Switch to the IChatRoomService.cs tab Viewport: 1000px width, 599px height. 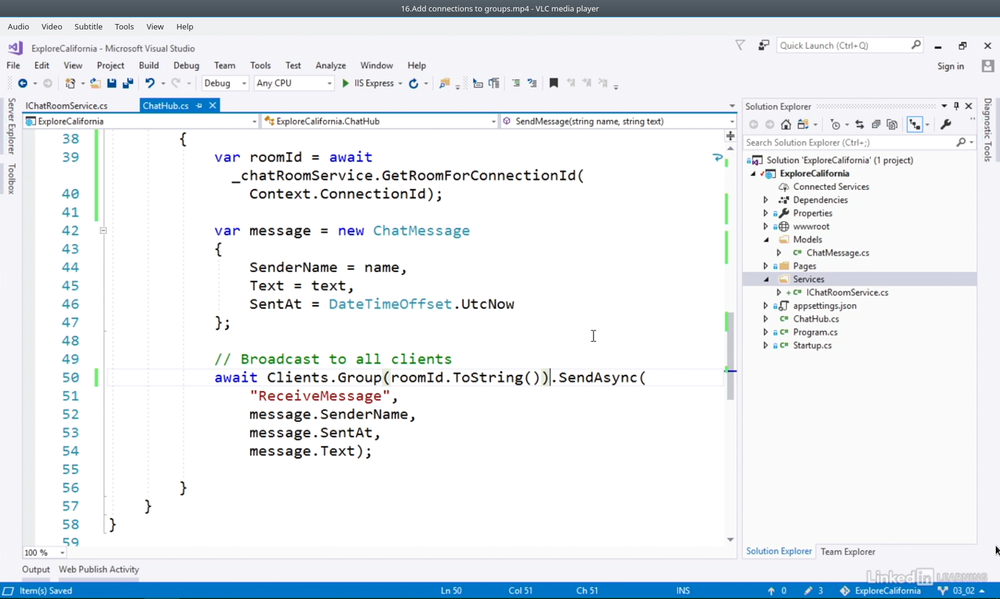point(66,106)
